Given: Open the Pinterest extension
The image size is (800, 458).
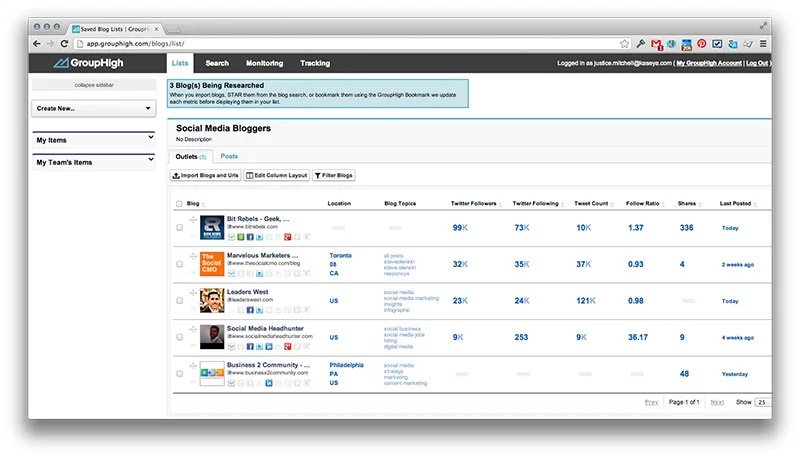Looking at the screenshot, I should pos(702,44).
